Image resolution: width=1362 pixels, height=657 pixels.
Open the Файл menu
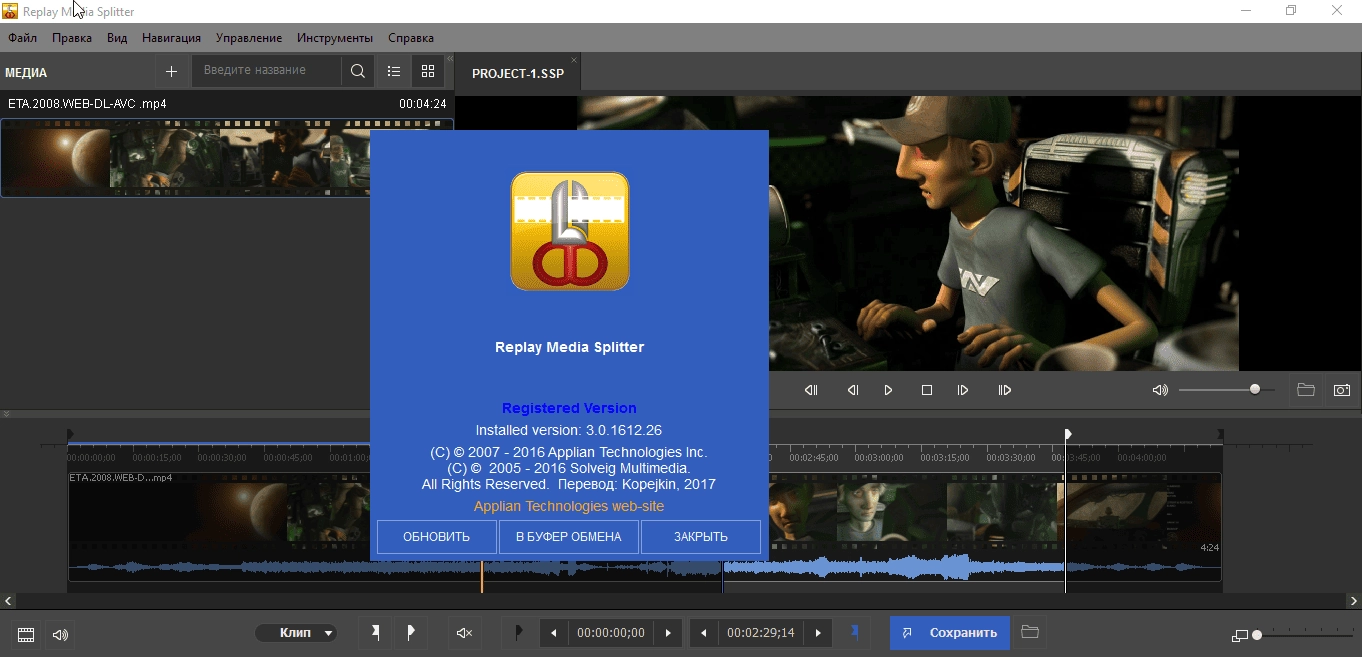pos(22,38)
